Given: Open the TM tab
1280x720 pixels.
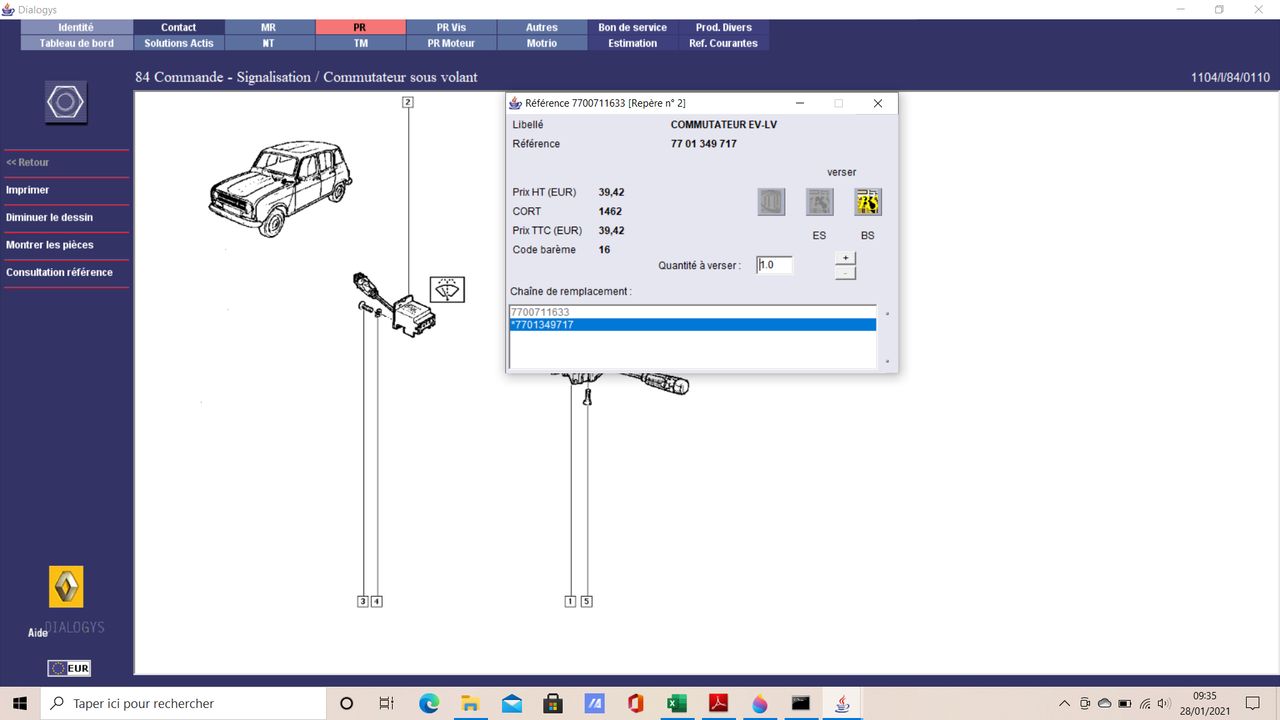Looking at the screenshot, I should point(360,43).
